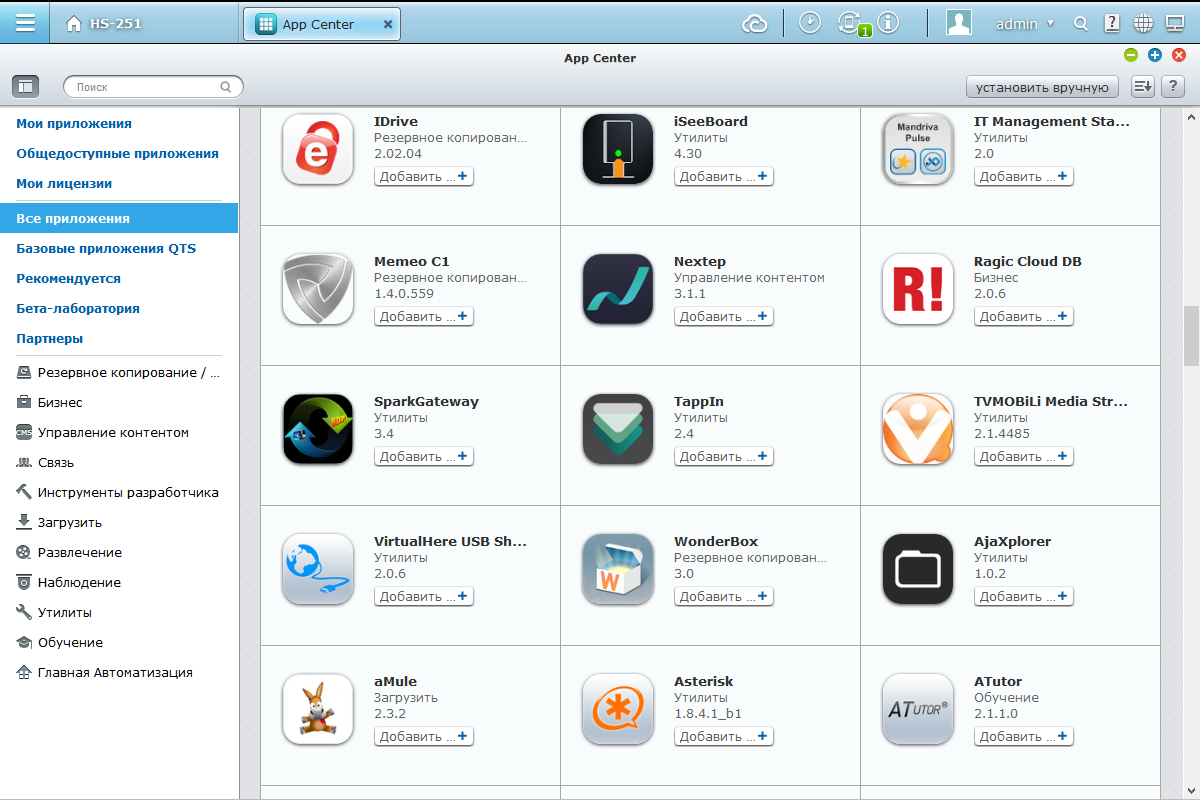Click the vertical scrollbar thumb
This screenshot has height=800, width=1200.
click(1191, 336)
